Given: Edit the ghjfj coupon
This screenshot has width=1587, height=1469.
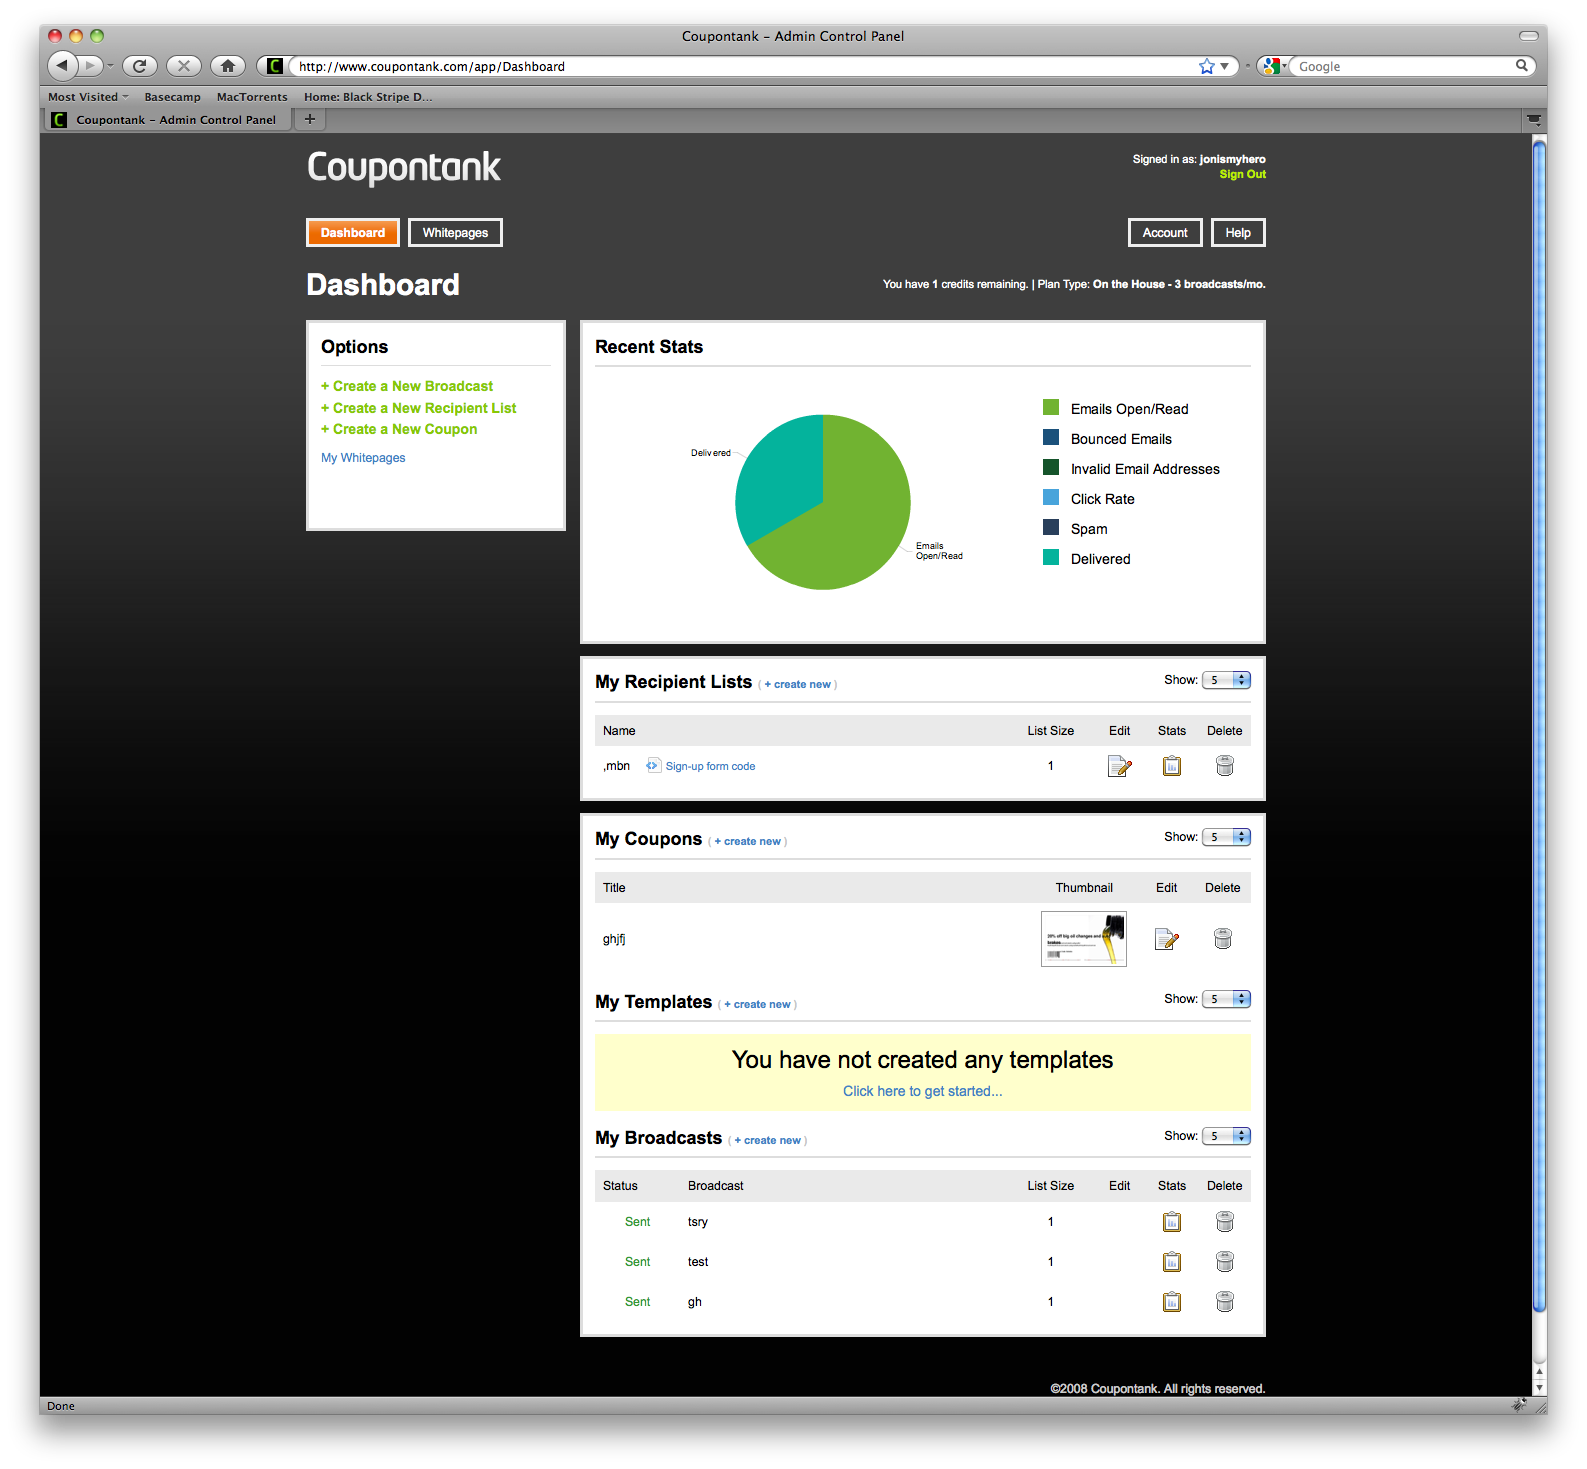Looking at the screenshot, I should click(x=1167, y=939).
